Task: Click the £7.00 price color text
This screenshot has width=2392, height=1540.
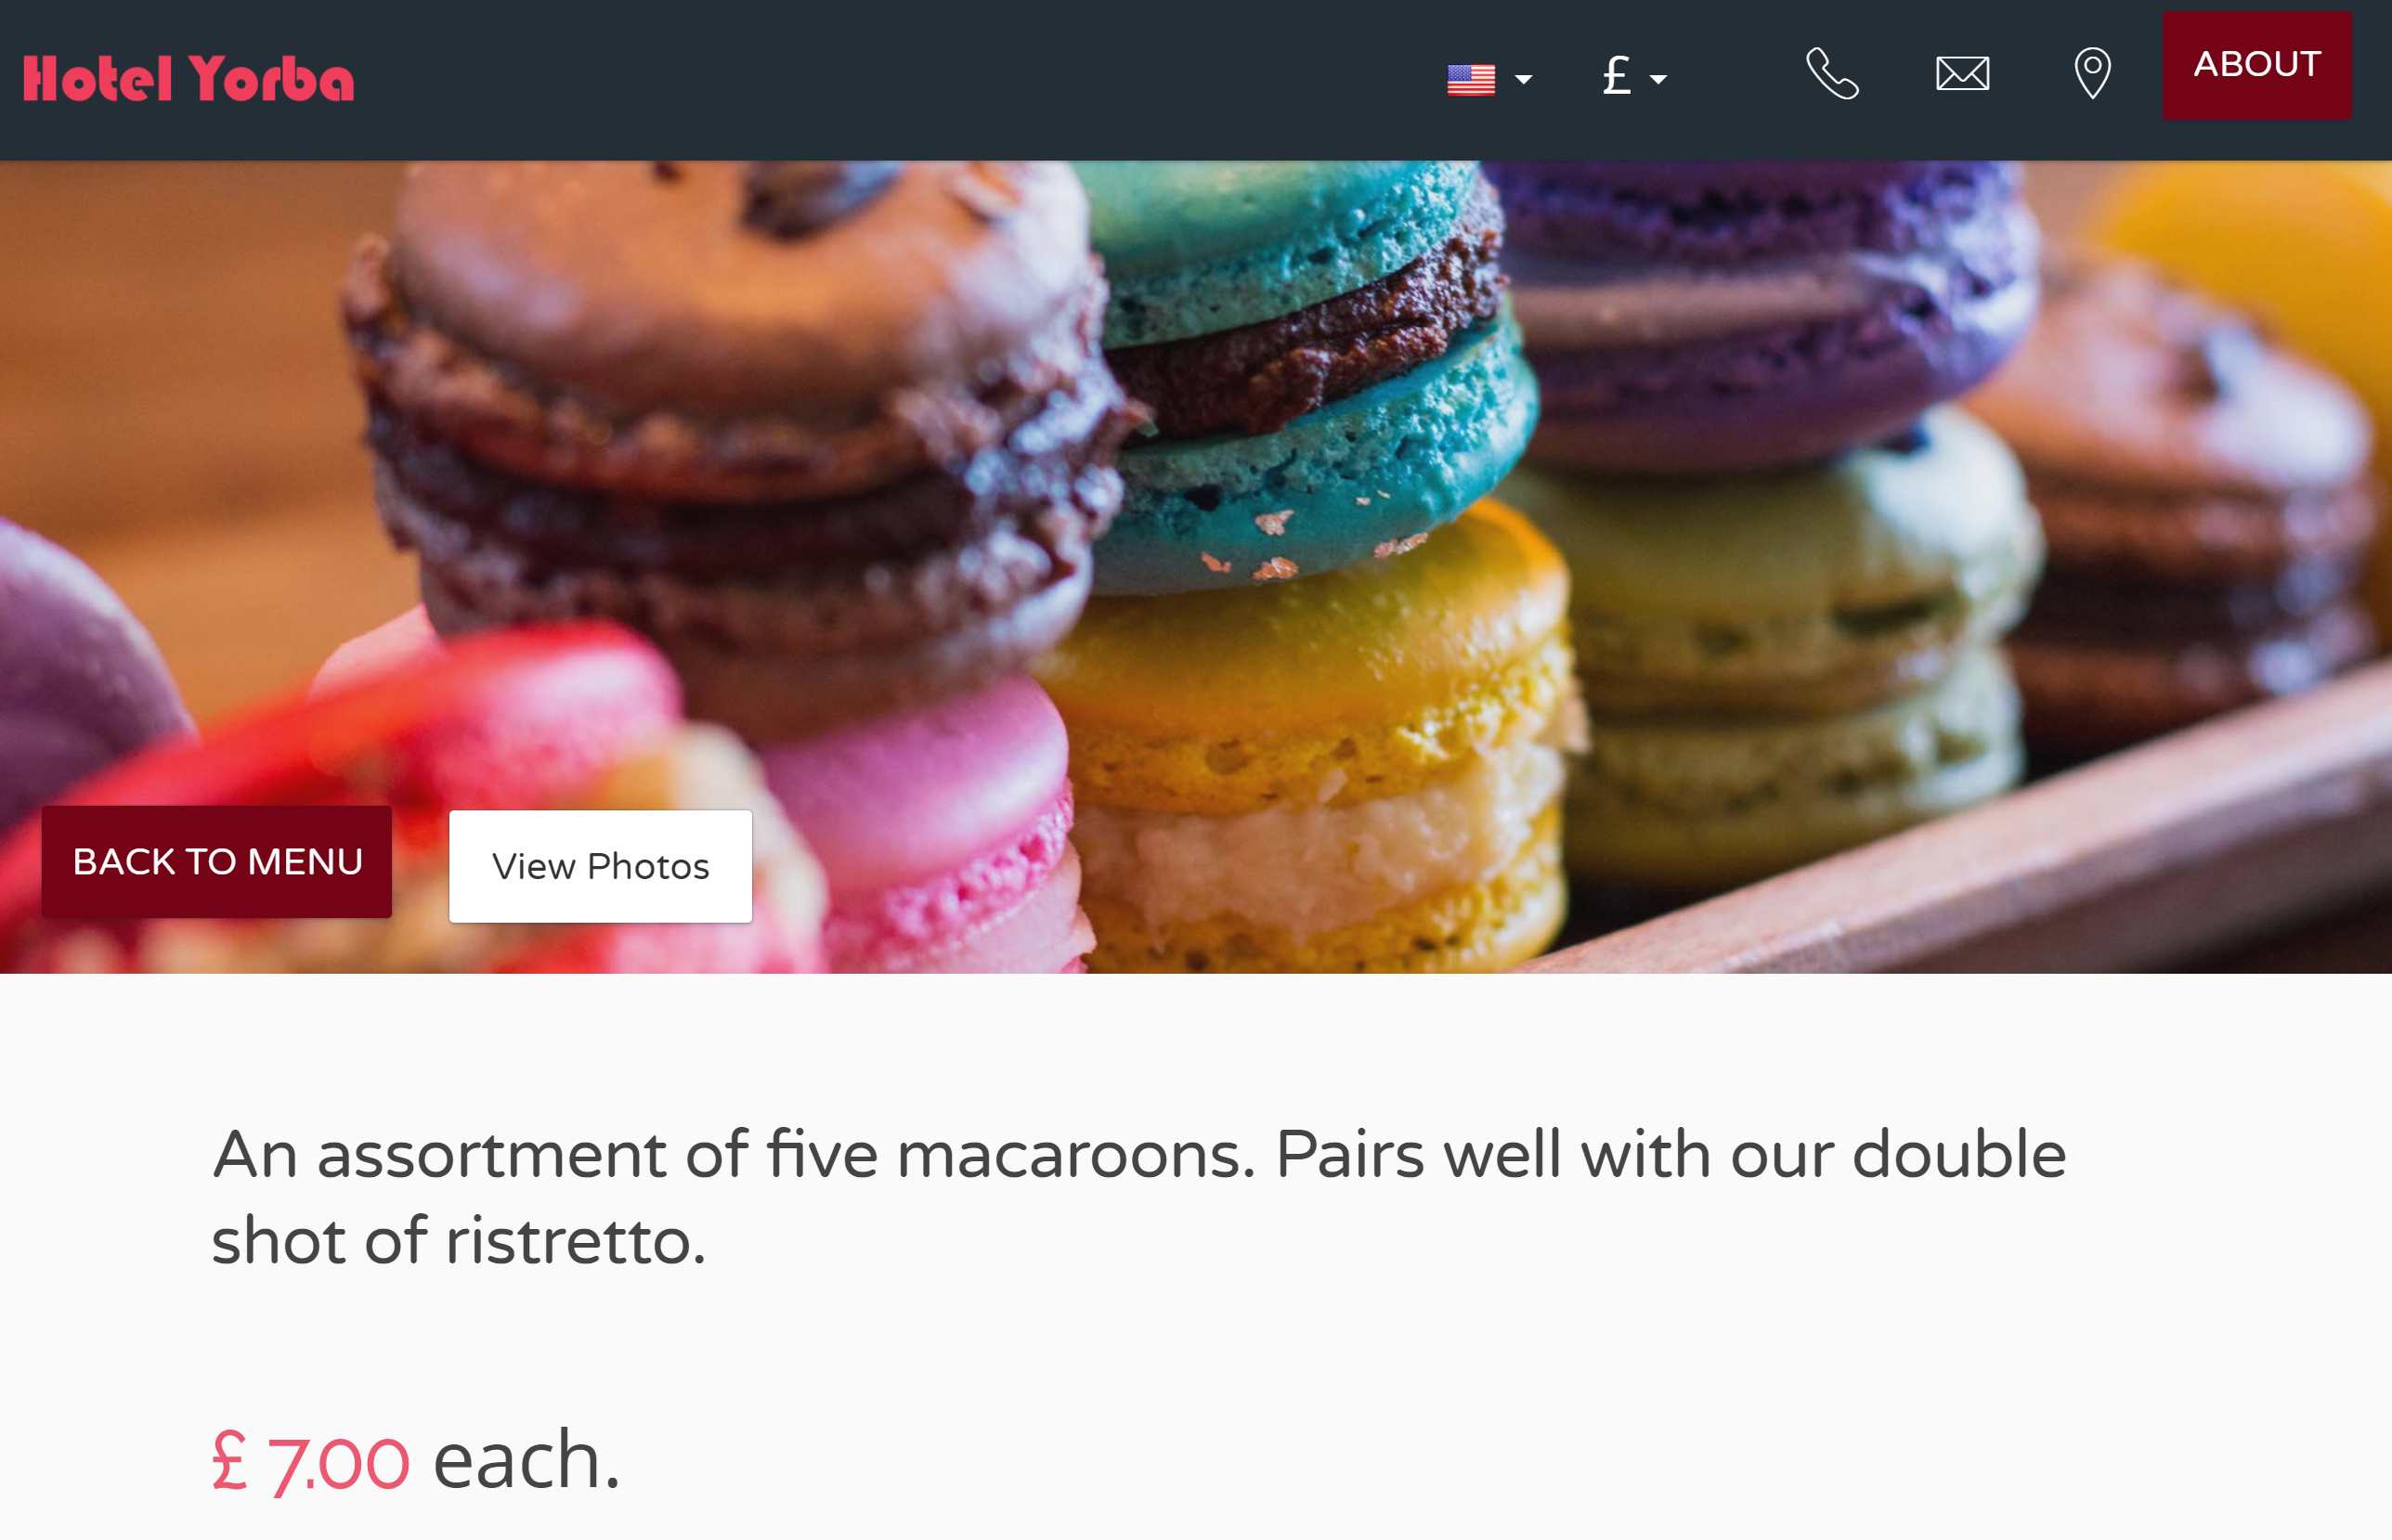Action: click(x=304, y=1463)
